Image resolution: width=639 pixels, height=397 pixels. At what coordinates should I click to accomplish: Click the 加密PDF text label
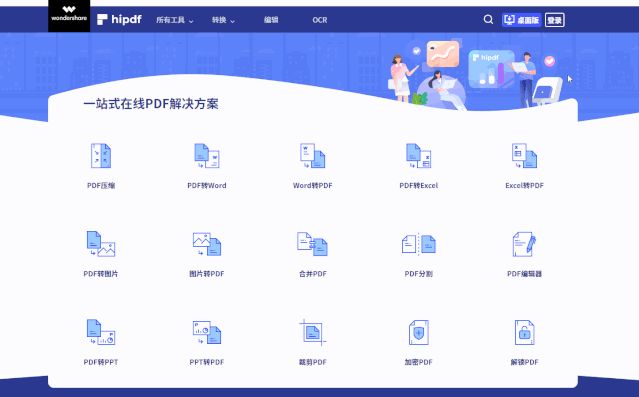click(x=419, y=362)
